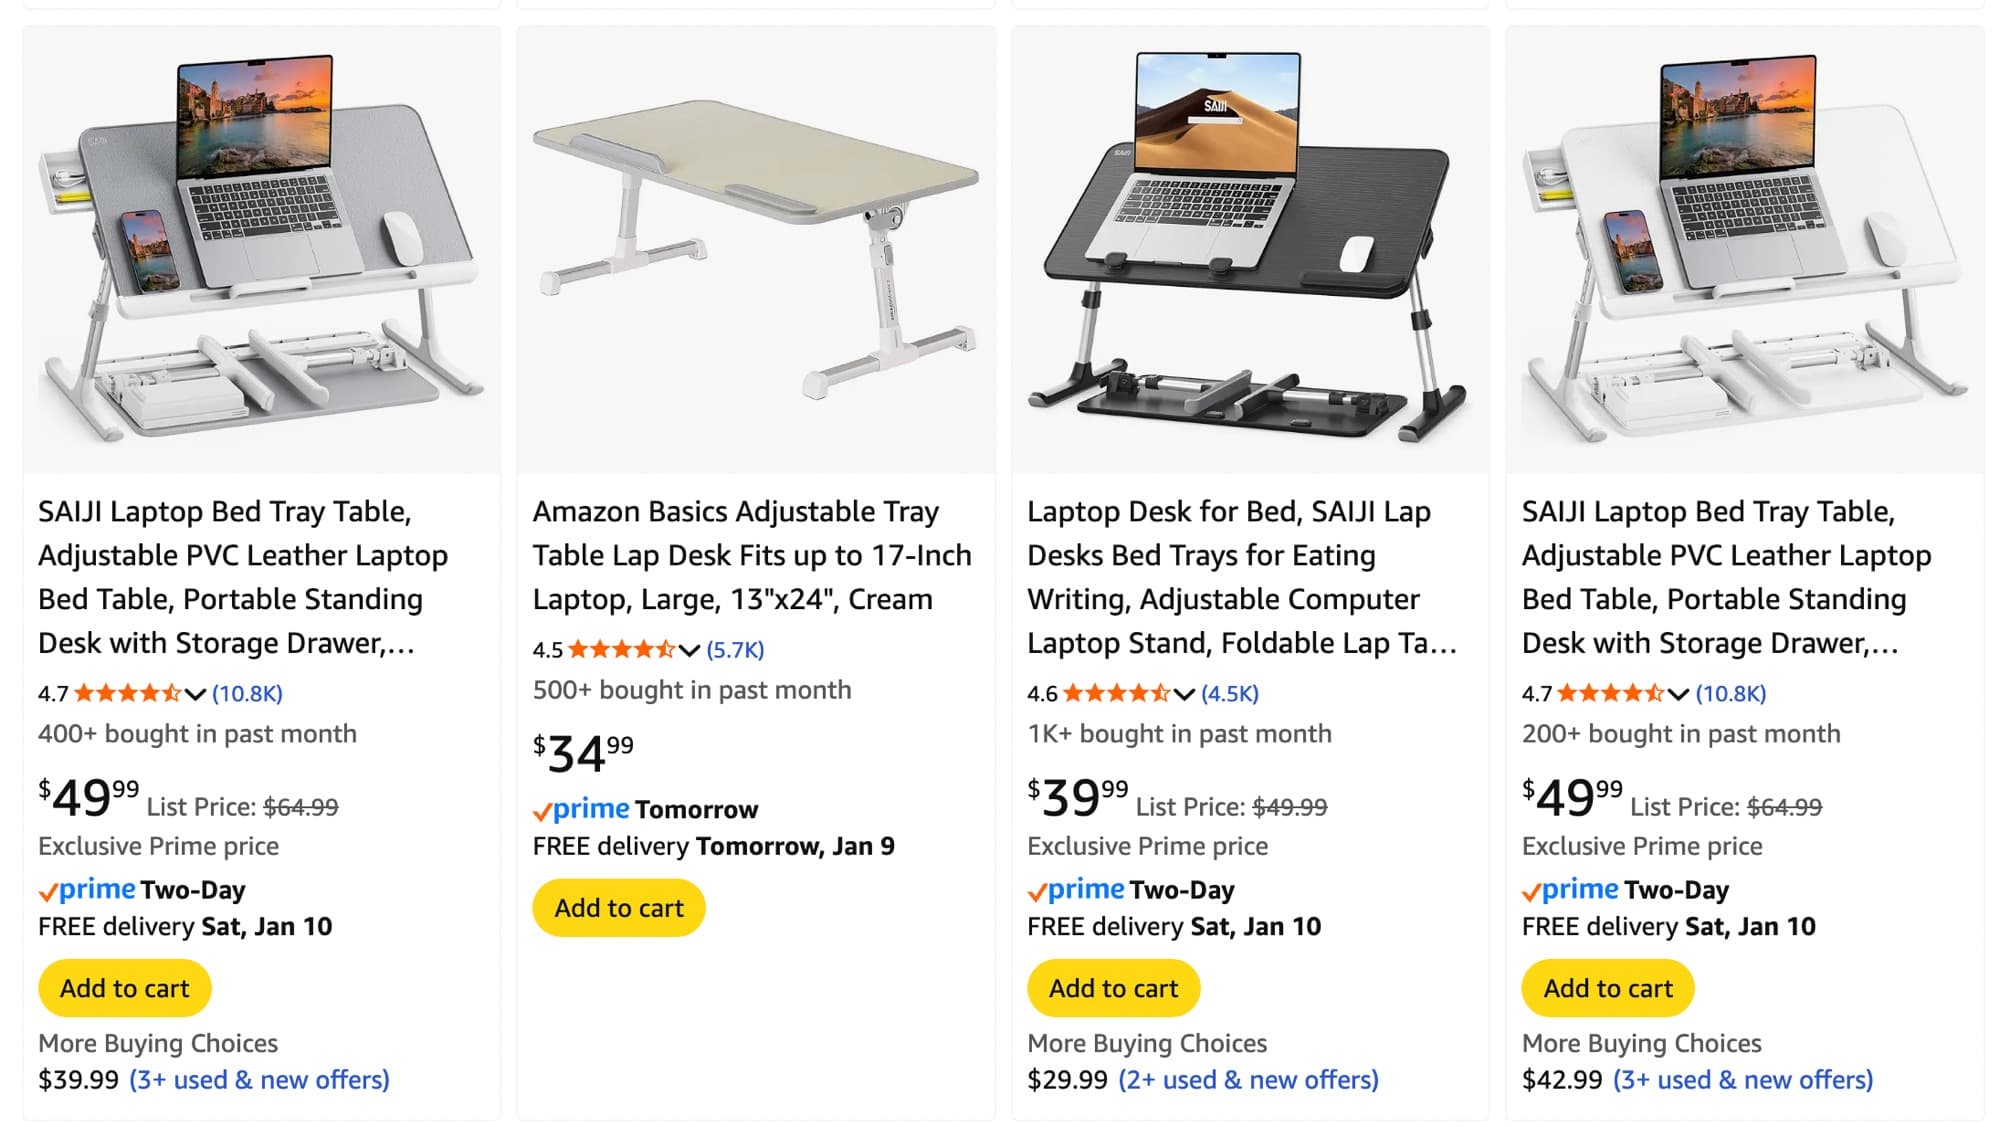Image resolution: width=2000 pixels, height=1127 pixels.
Task: Open the white SAIJI laptop tray image
Action: click(1744, 250)
